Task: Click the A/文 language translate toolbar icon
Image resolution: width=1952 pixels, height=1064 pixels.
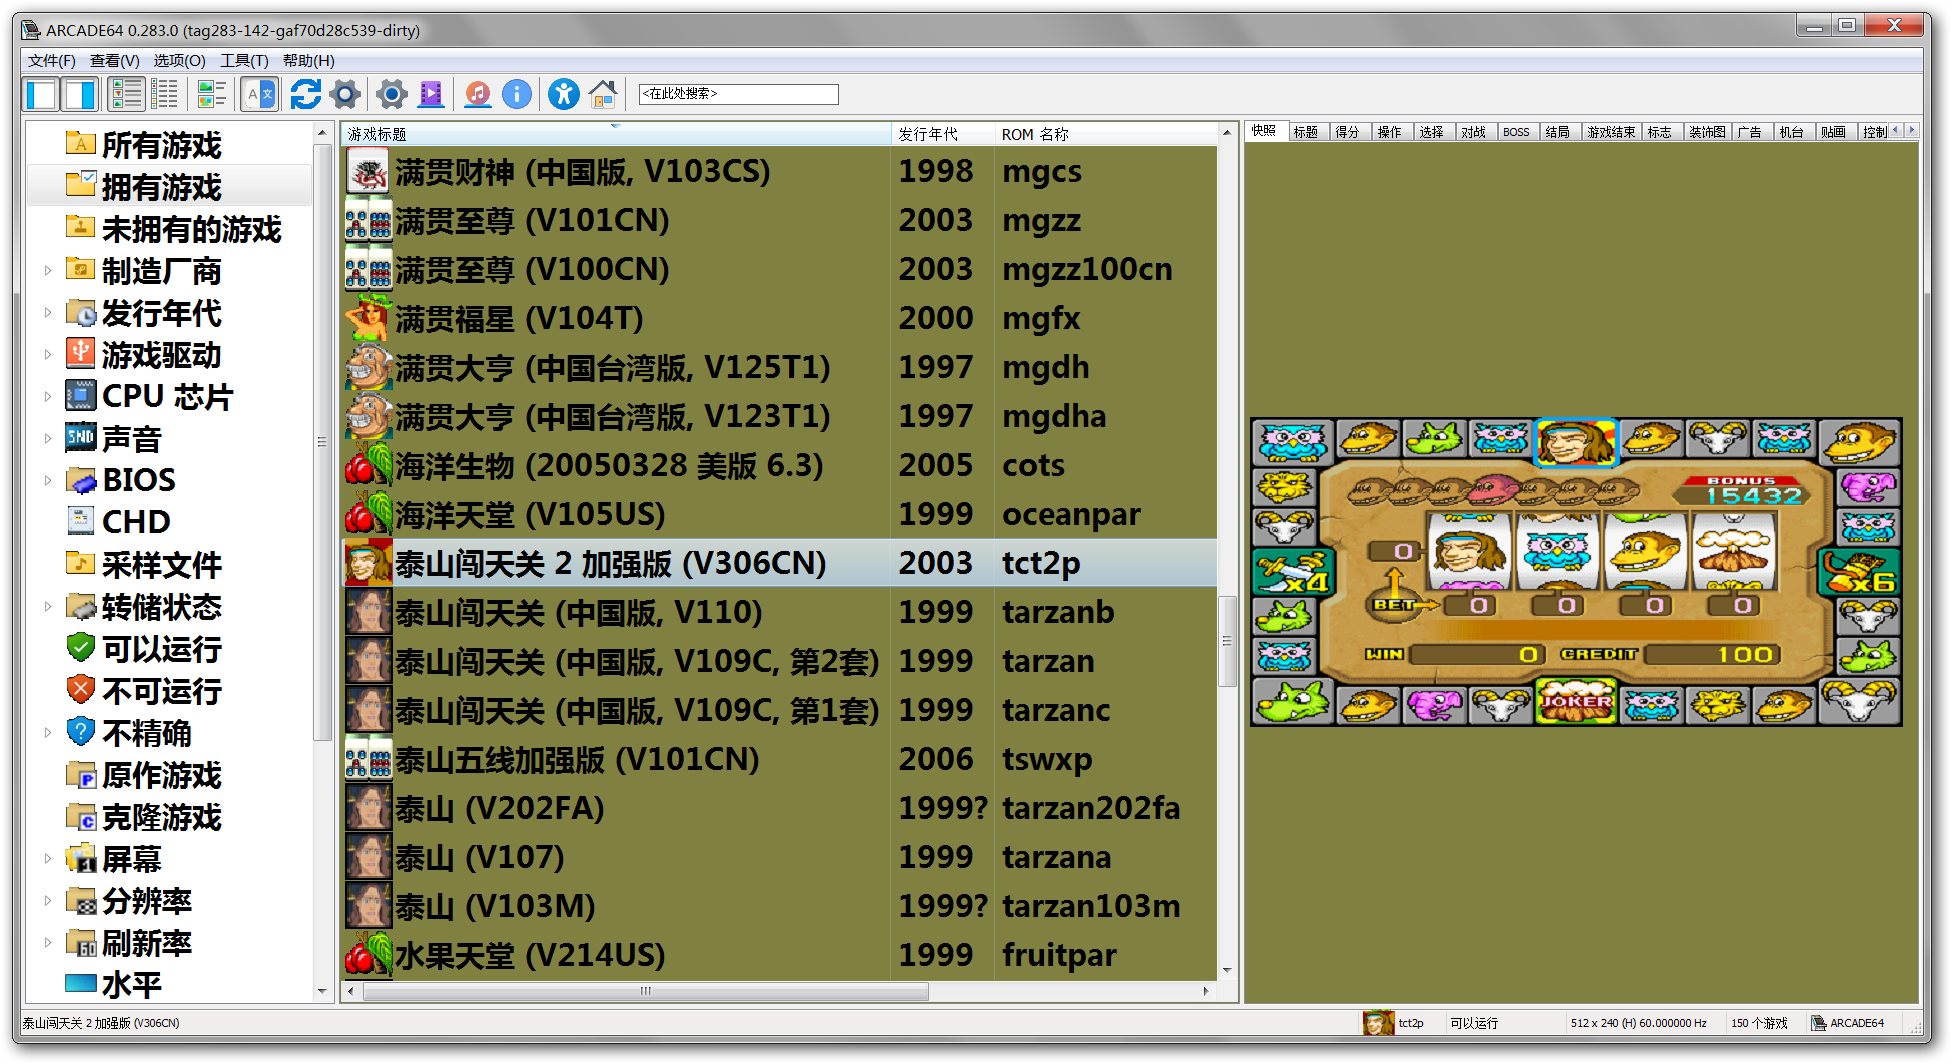Action: (x=259, y=95)
